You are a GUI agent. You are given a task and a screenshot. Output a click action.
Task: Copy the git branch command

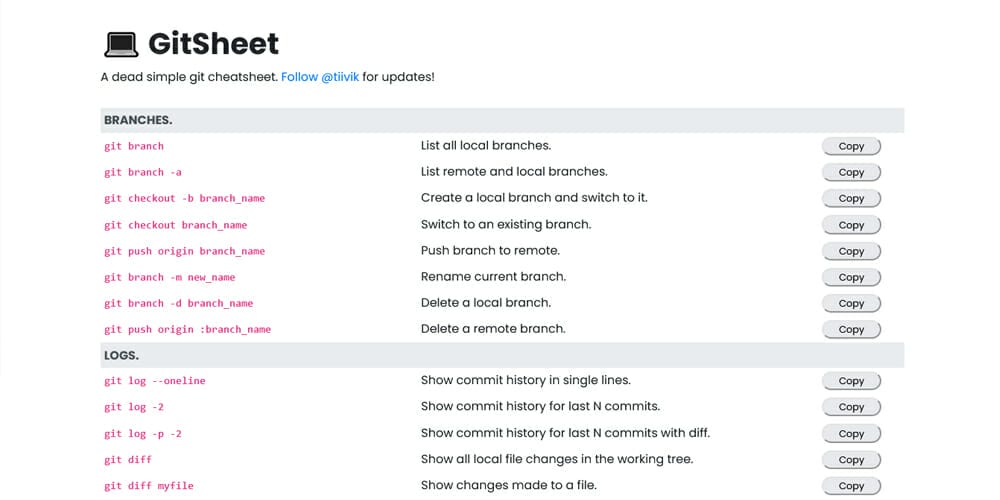coord(851,146)
